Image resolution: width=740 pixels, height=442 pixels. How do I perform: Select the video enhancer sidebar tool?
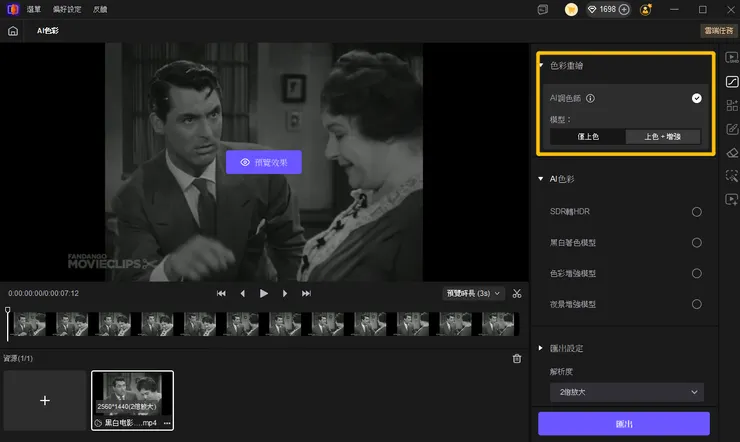tap(732, 58)
